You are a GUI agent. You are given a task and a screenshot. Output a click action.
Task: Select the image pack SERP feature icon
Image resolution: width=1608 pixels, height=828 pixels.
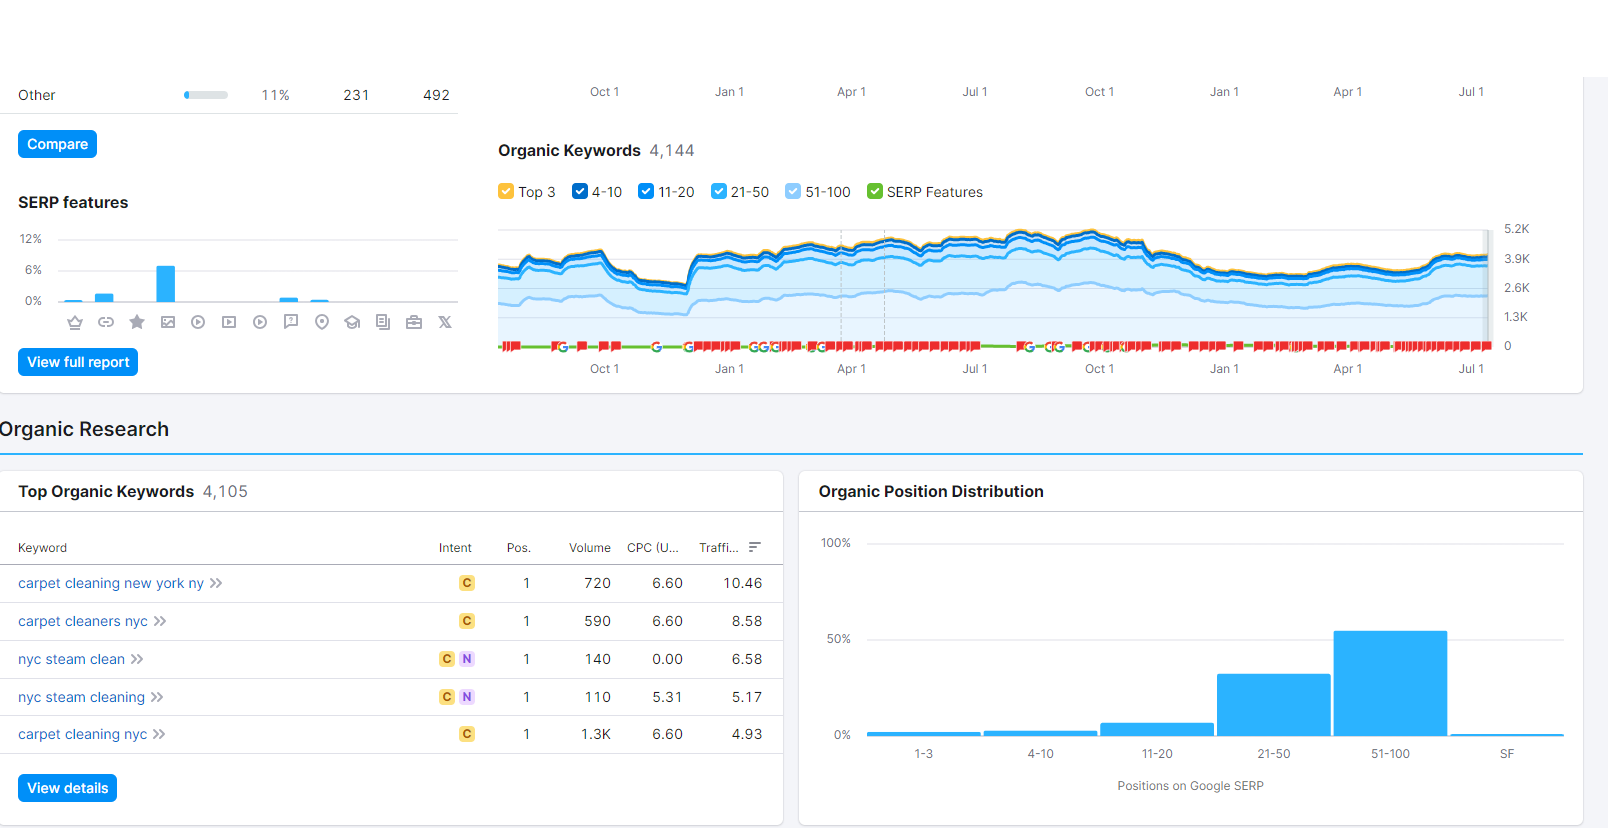pos(168,322)
